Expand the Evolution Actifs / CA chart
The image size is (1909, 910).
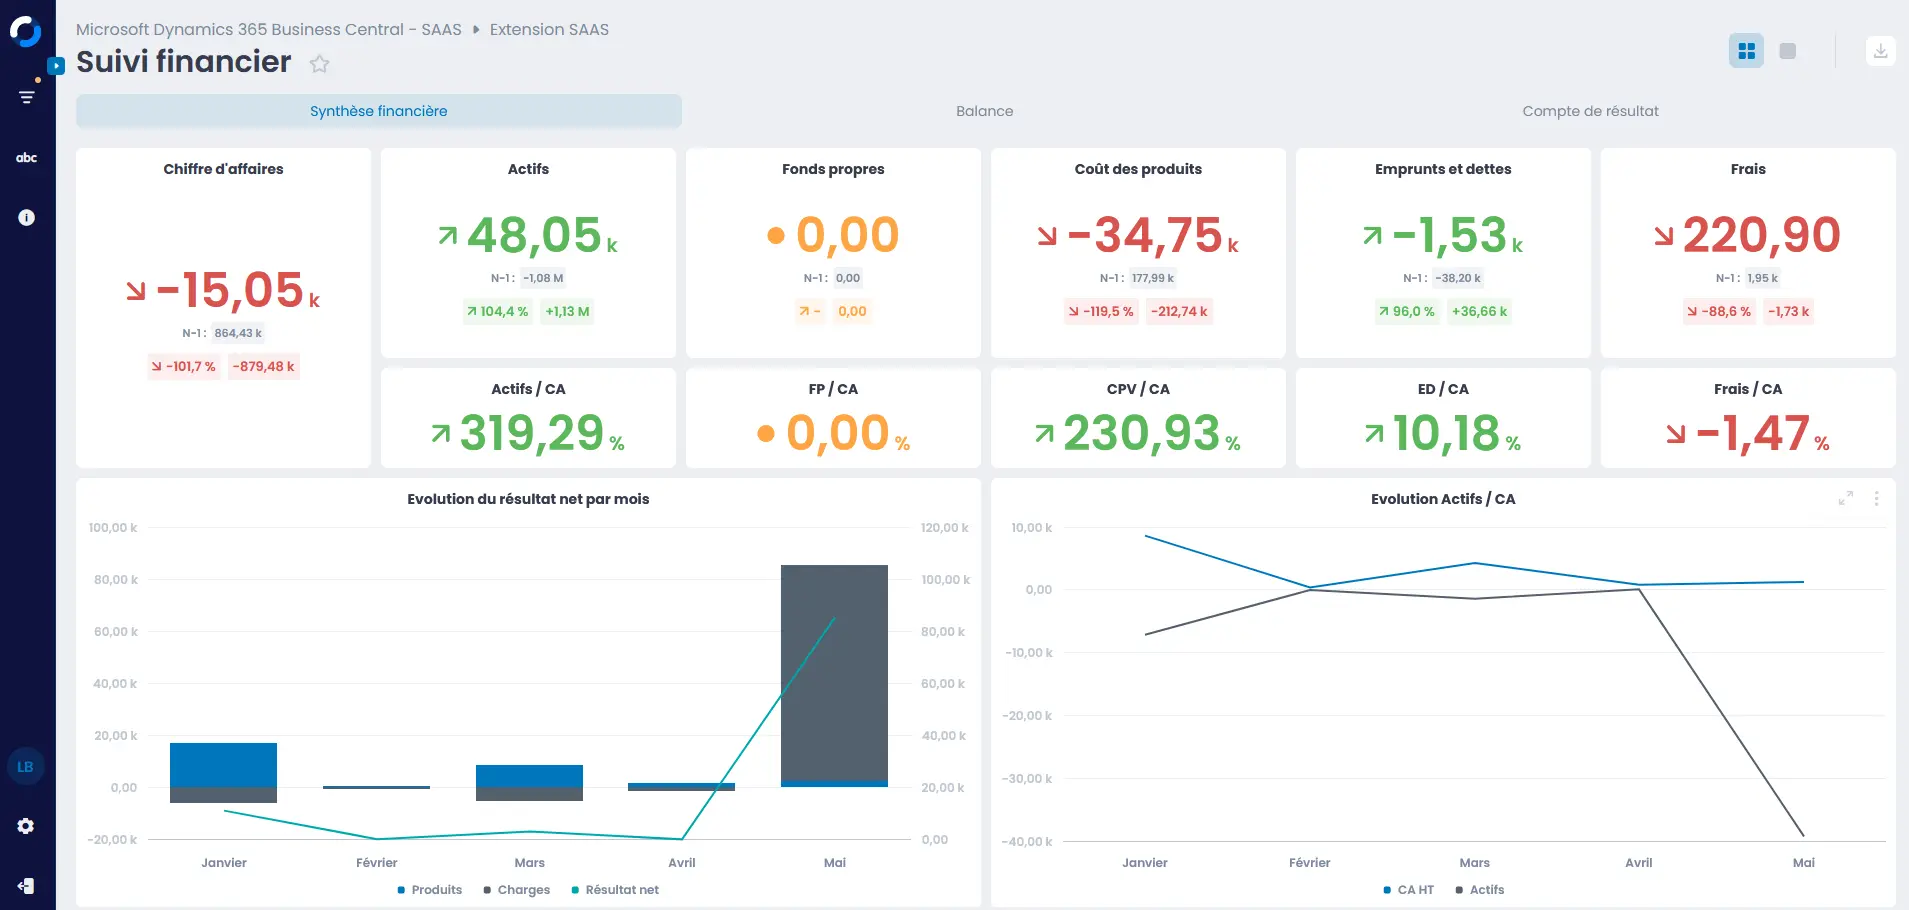(x=1846, y=498)
